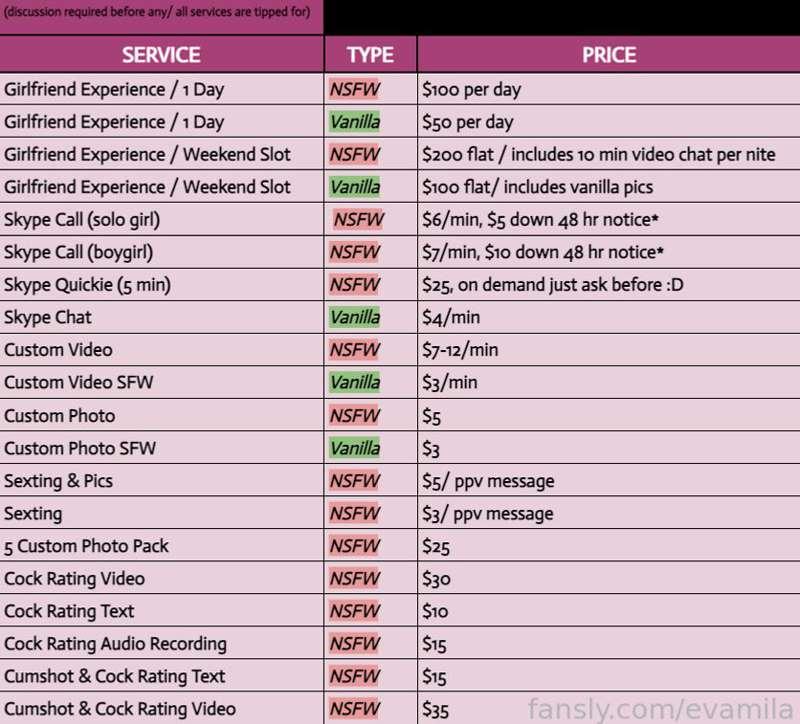Open the fansly.com/evamila watermark link
Image resolution: width=800 pixels, height=724 pixels.
(x=661, y=709)
